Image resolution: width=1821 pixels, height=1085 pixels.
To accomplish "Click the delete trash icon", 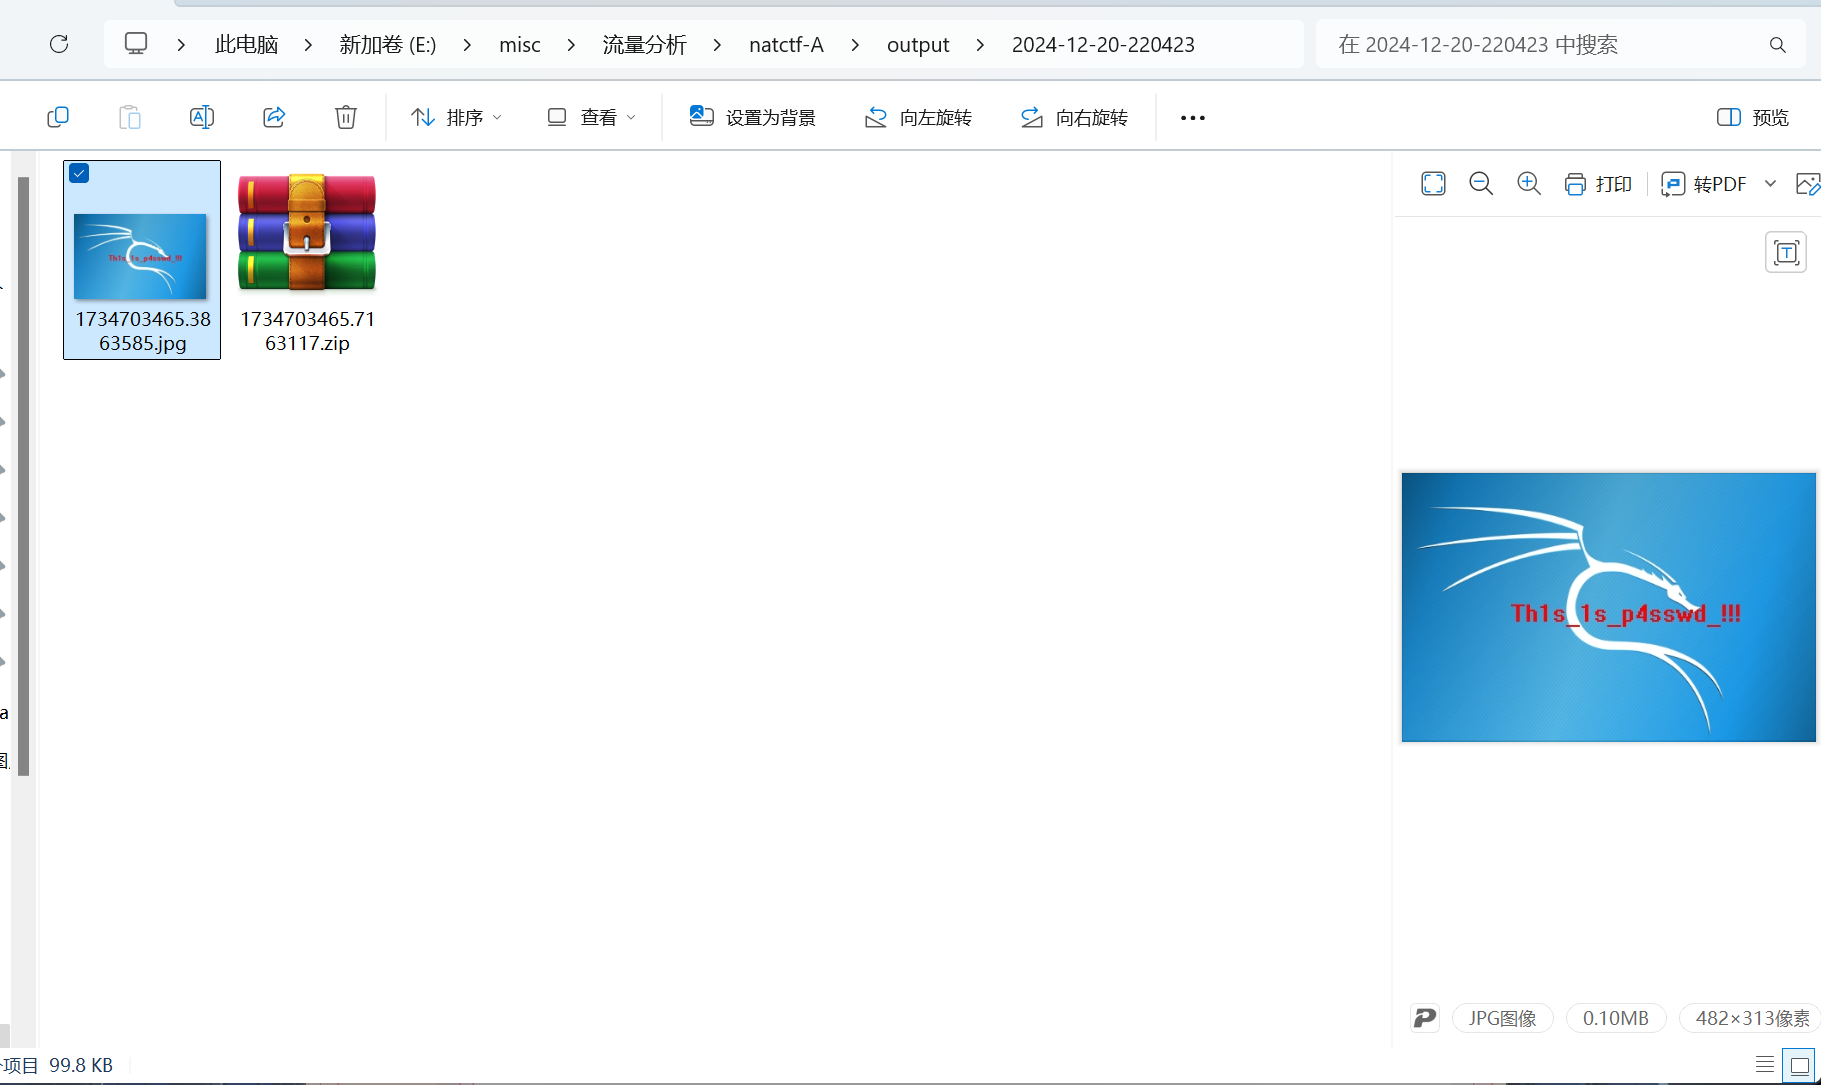I will 346,117.
